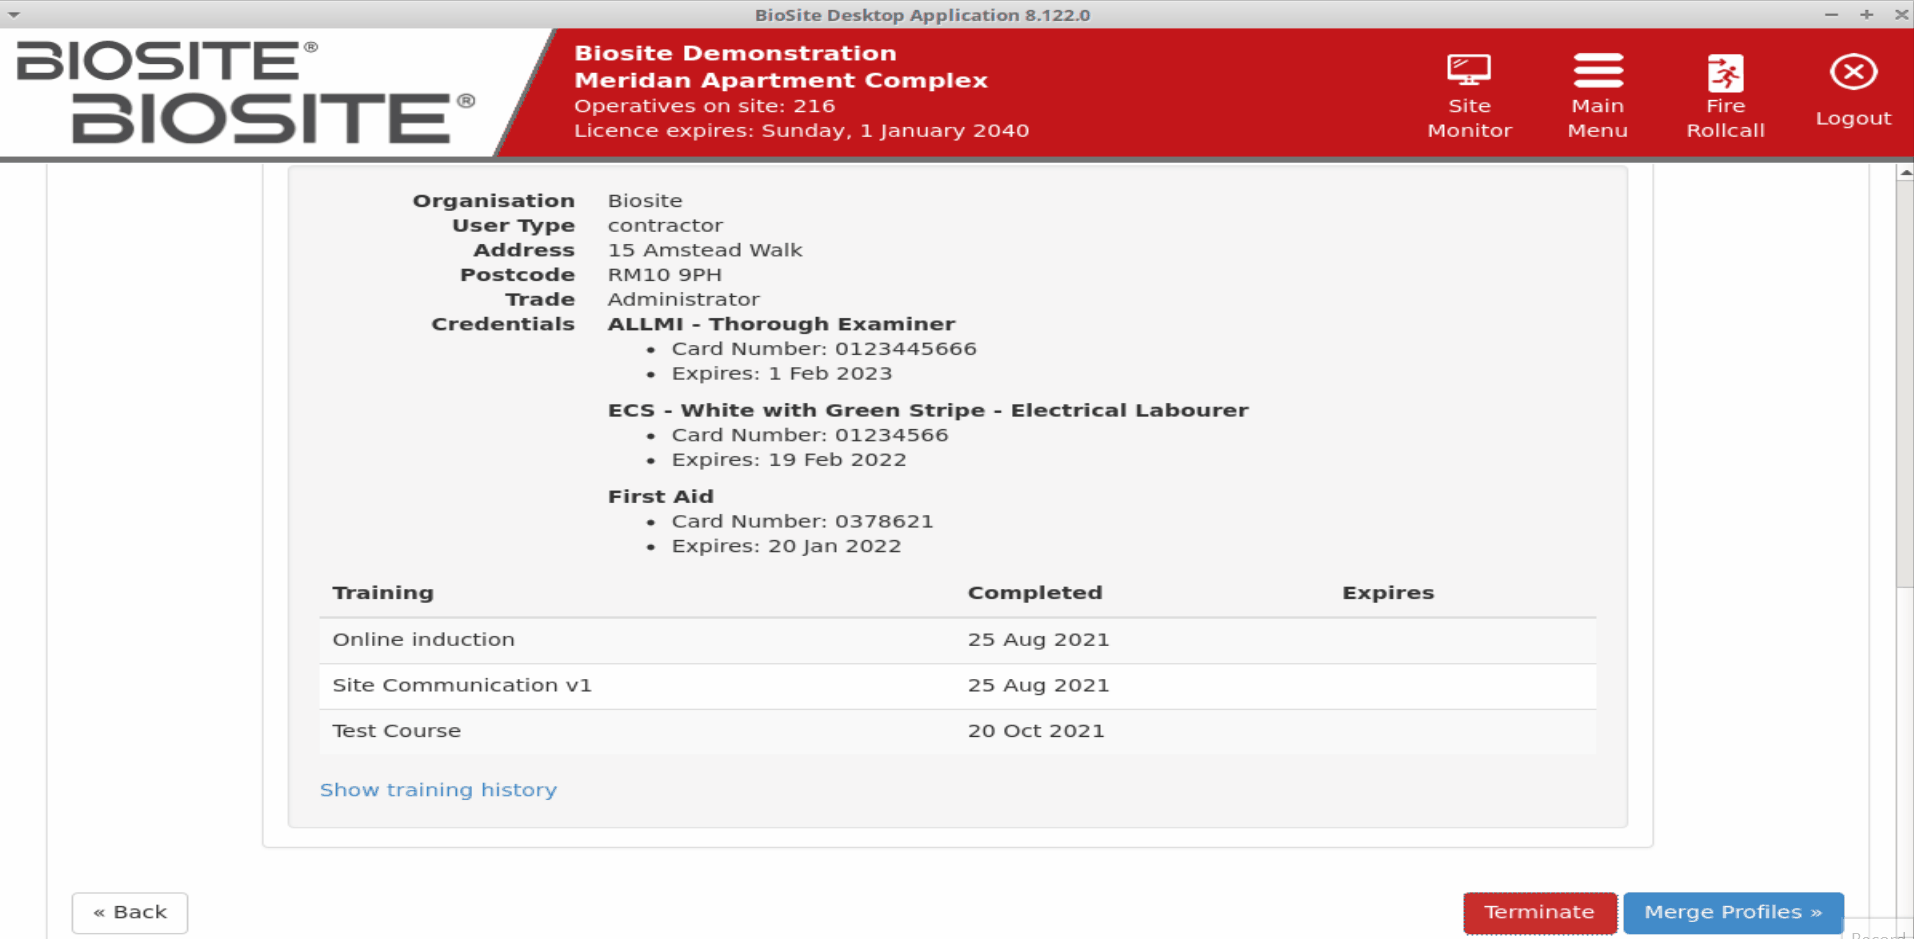Click the User Type value contractor

pos(665,226)
